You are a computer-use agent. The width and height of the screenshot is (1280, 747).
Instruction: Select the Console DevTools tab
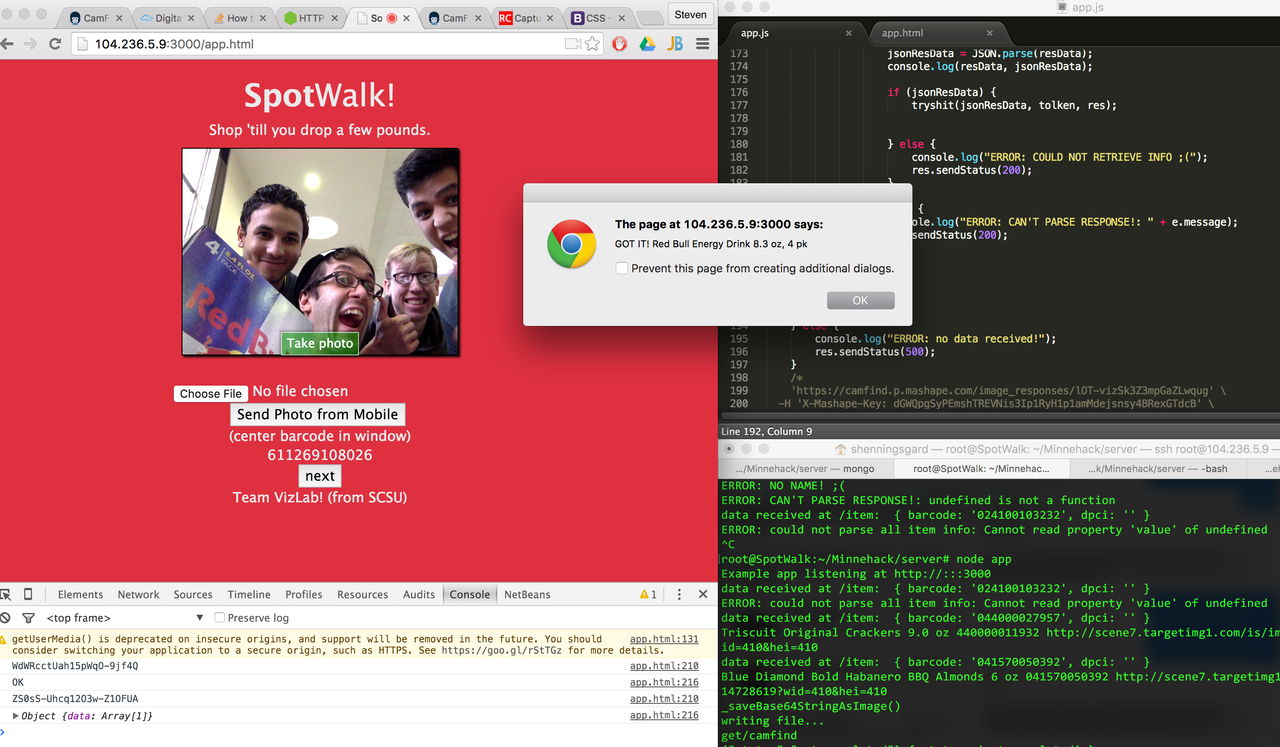pyautogui.click(x=469, y=594)
